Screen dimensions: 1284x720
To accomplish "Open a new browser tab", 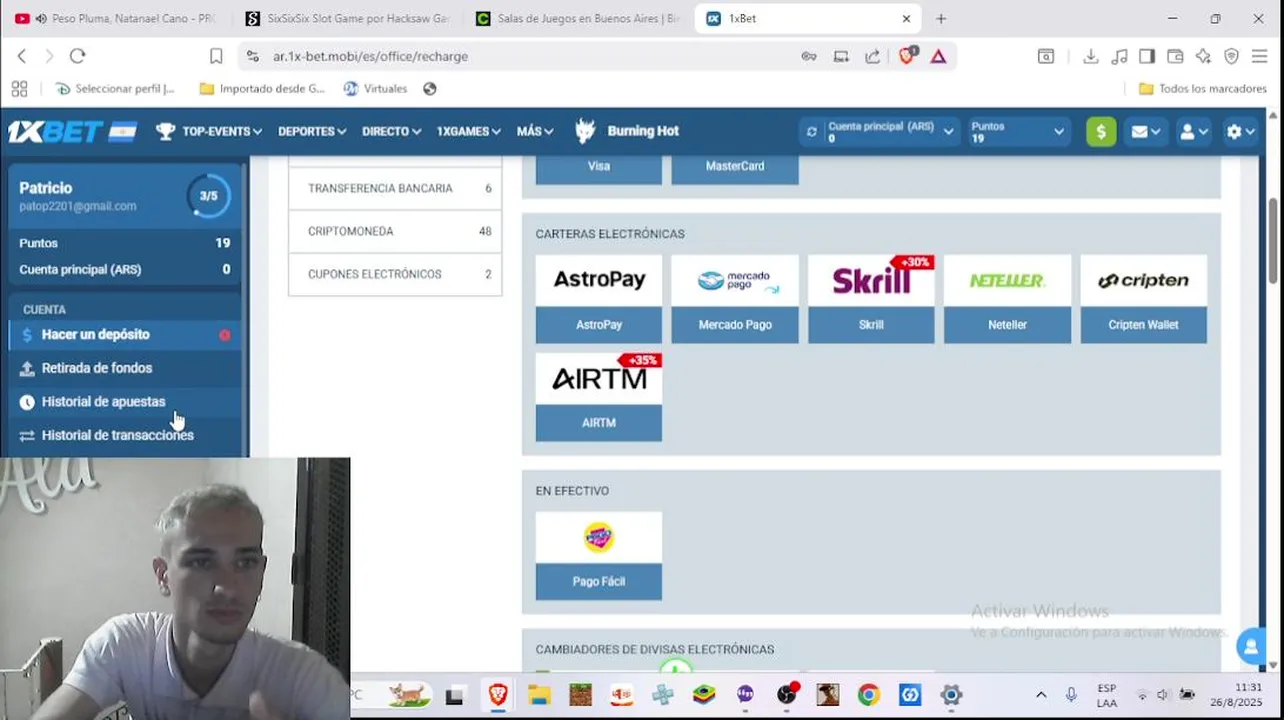I will coord(940,18).
